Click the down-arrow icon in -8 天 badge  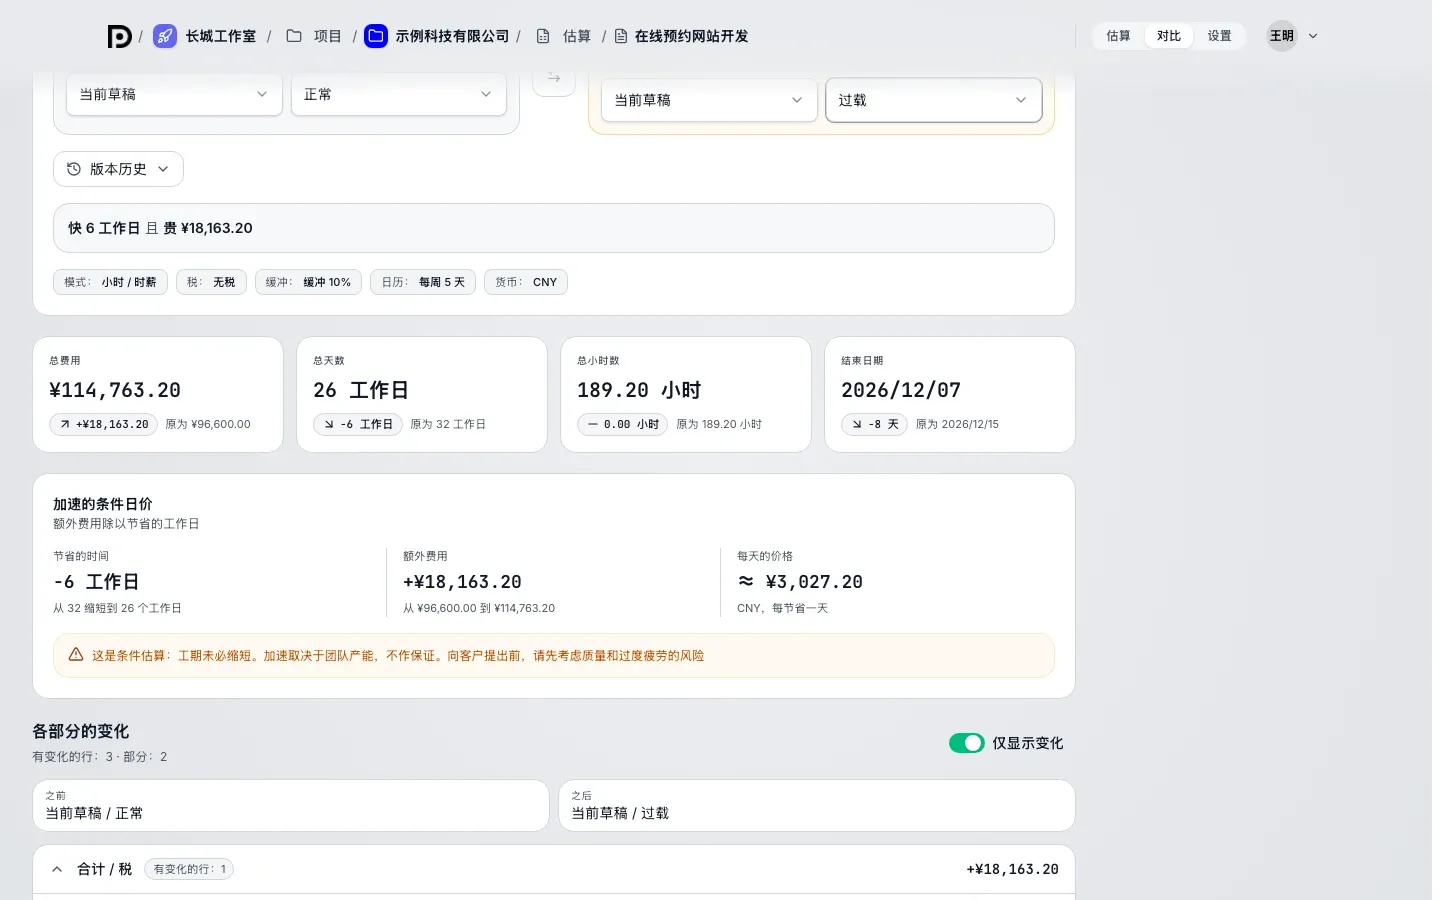857,424
